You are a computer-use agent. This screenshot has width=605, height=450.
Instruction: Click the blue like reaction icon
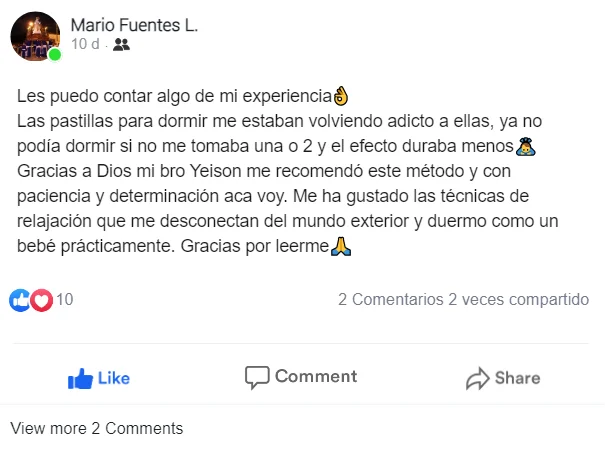[x=19, y=299]
